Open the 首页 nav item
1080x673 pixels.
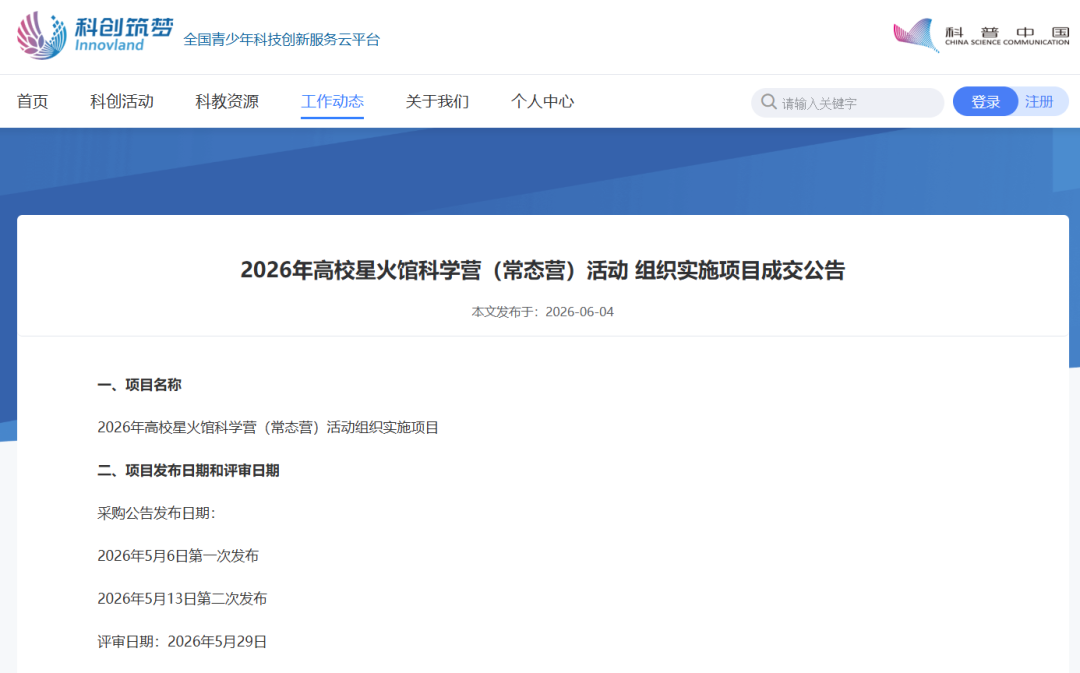(x=32, y=101)
